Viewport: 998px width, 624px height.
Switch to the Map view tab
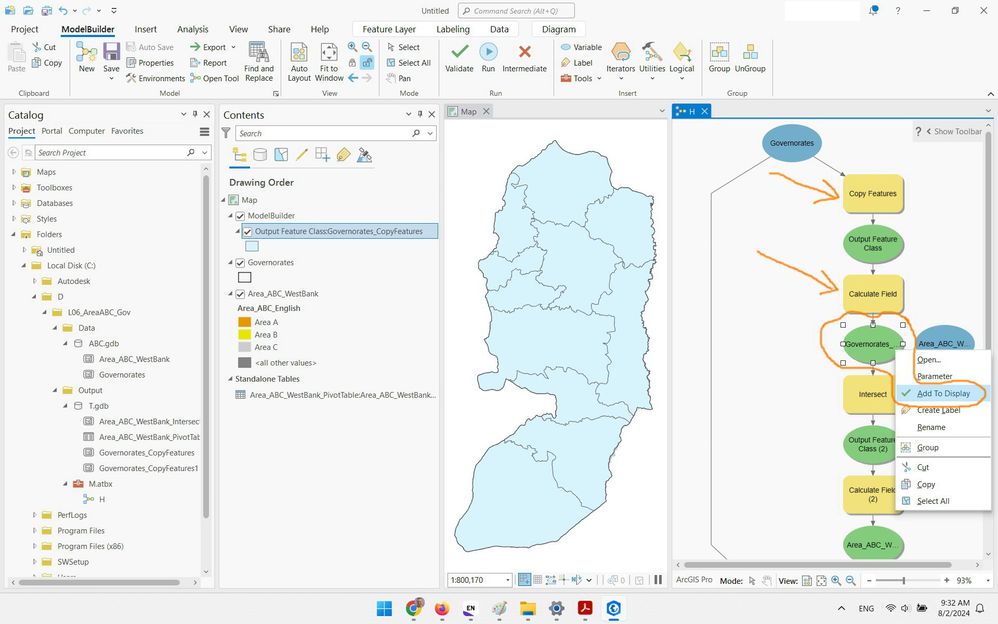468,111
